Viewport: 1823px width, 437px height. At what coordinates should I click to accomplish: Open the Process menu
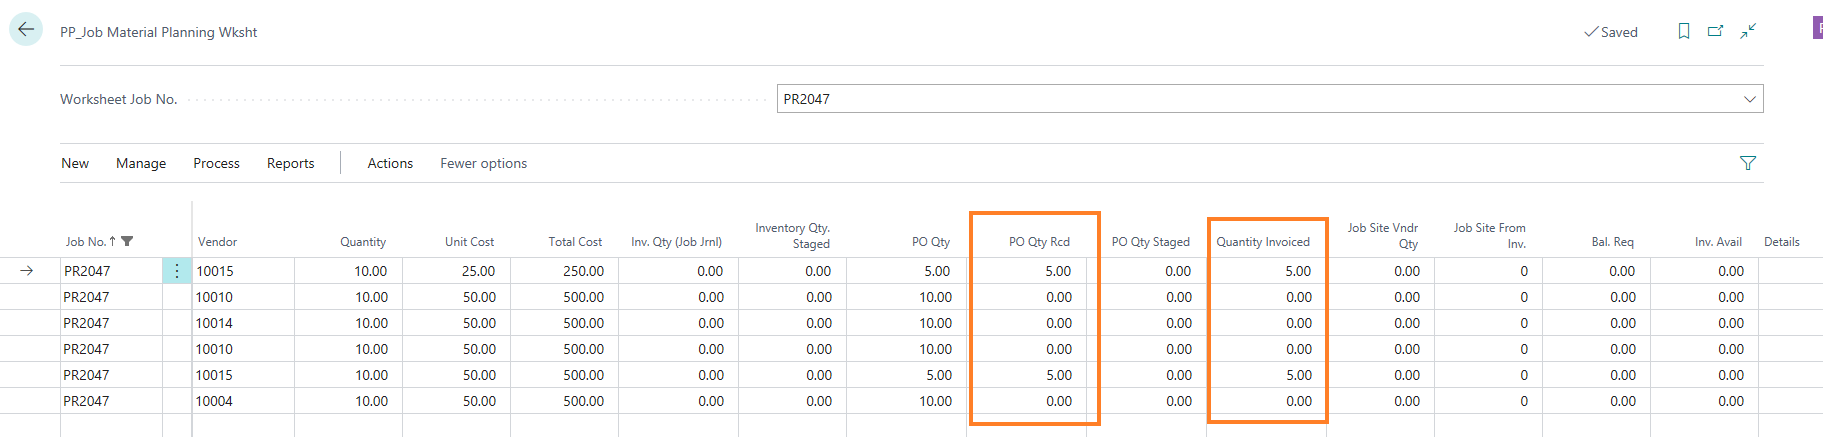(x=216, y=163)
